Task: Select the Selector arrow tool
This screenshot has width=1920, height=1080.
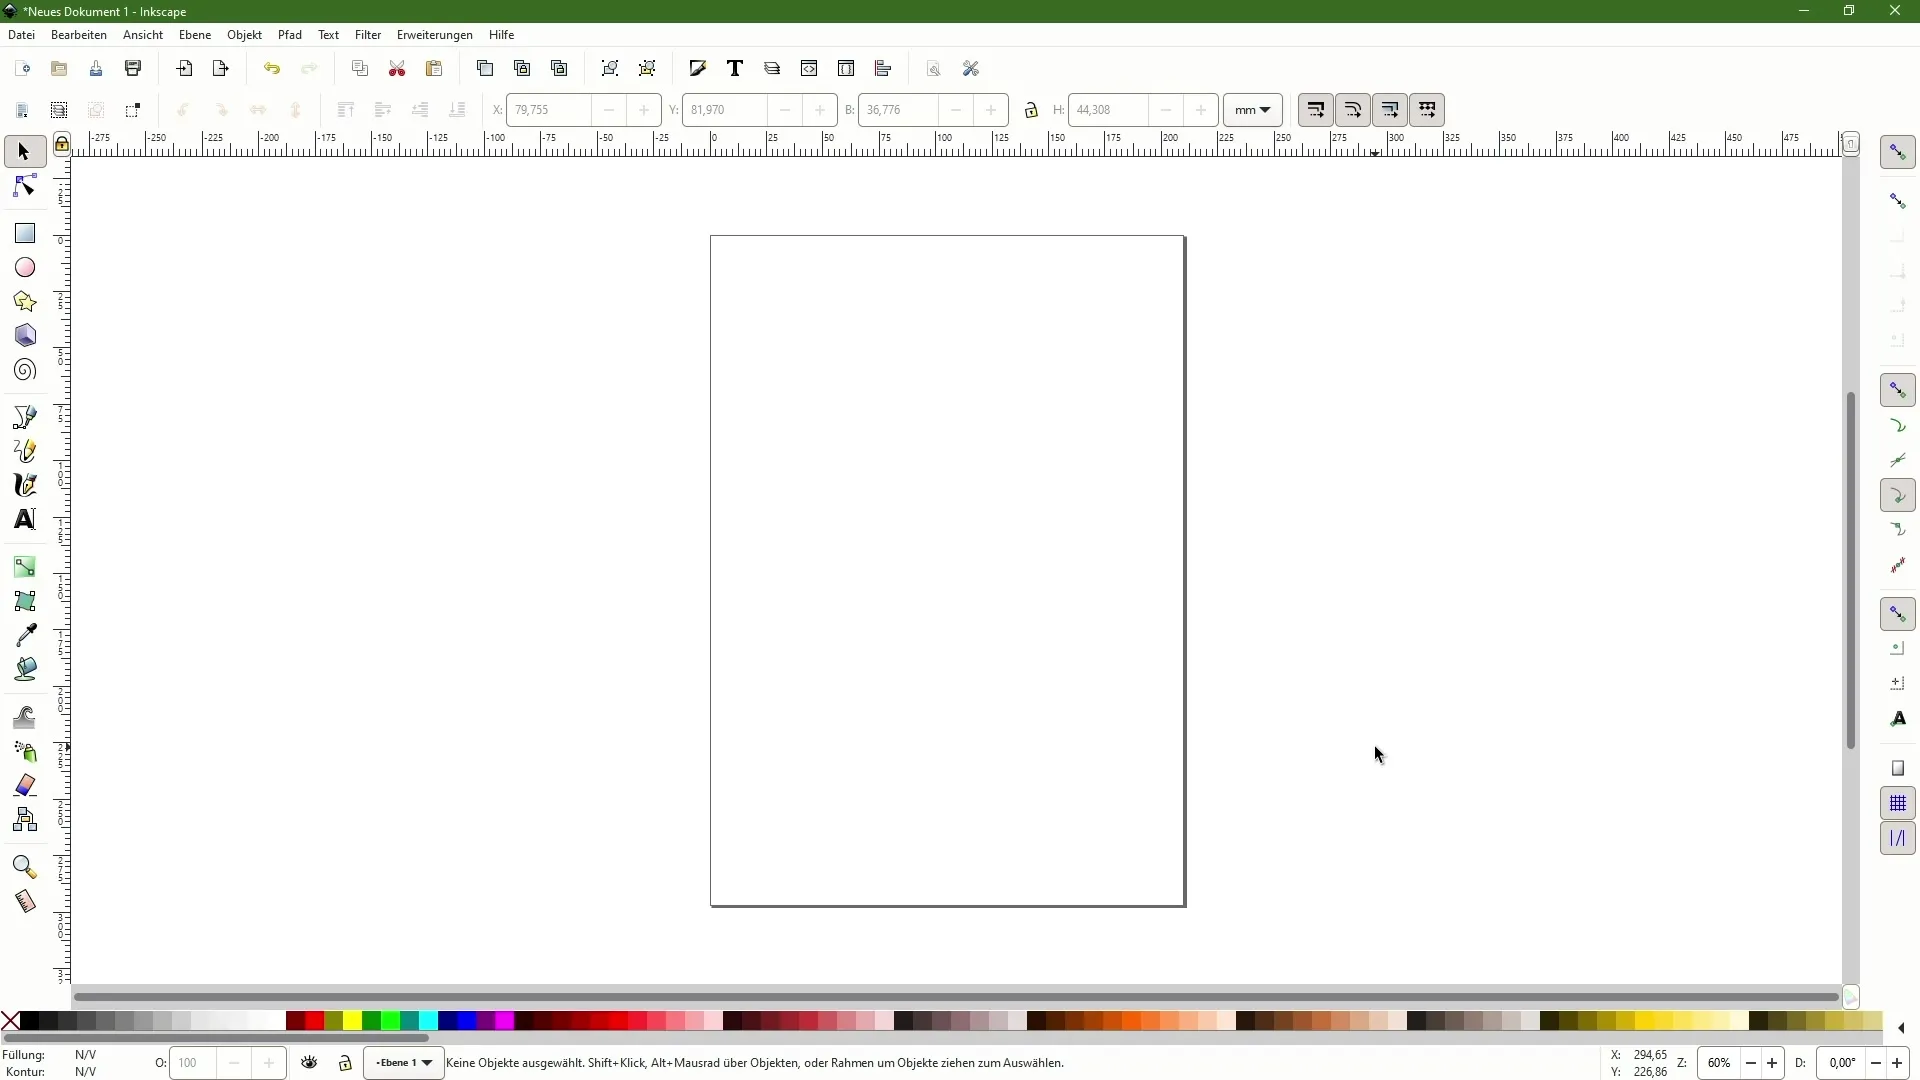Action: pos(24,152)
